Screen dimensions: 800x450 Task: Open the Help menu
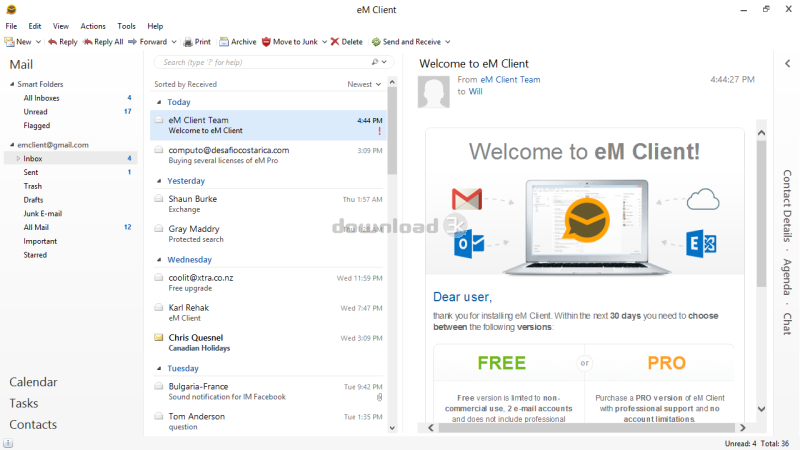(155, 26)
